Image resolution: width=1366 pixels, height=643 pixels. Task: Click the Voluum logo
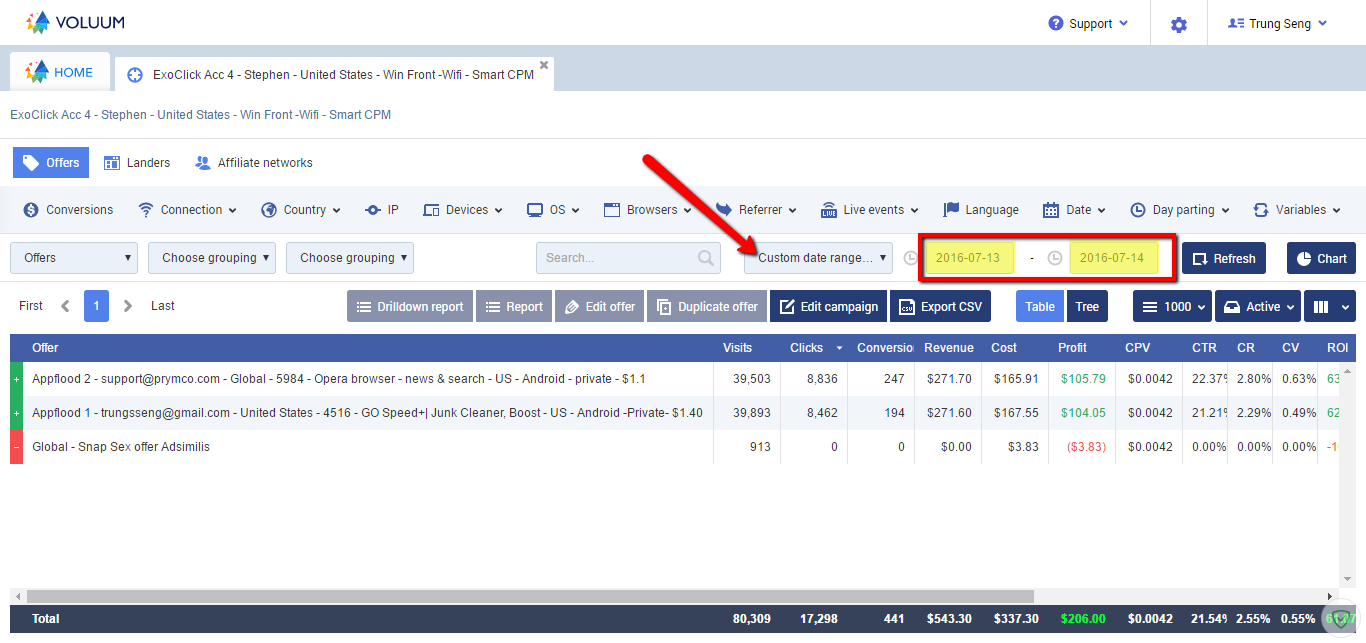(x=75, y=22)
